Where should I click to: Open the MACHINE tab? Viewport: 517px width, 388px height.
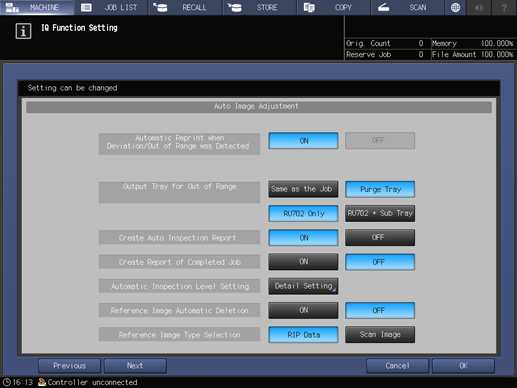coord(37,7)
